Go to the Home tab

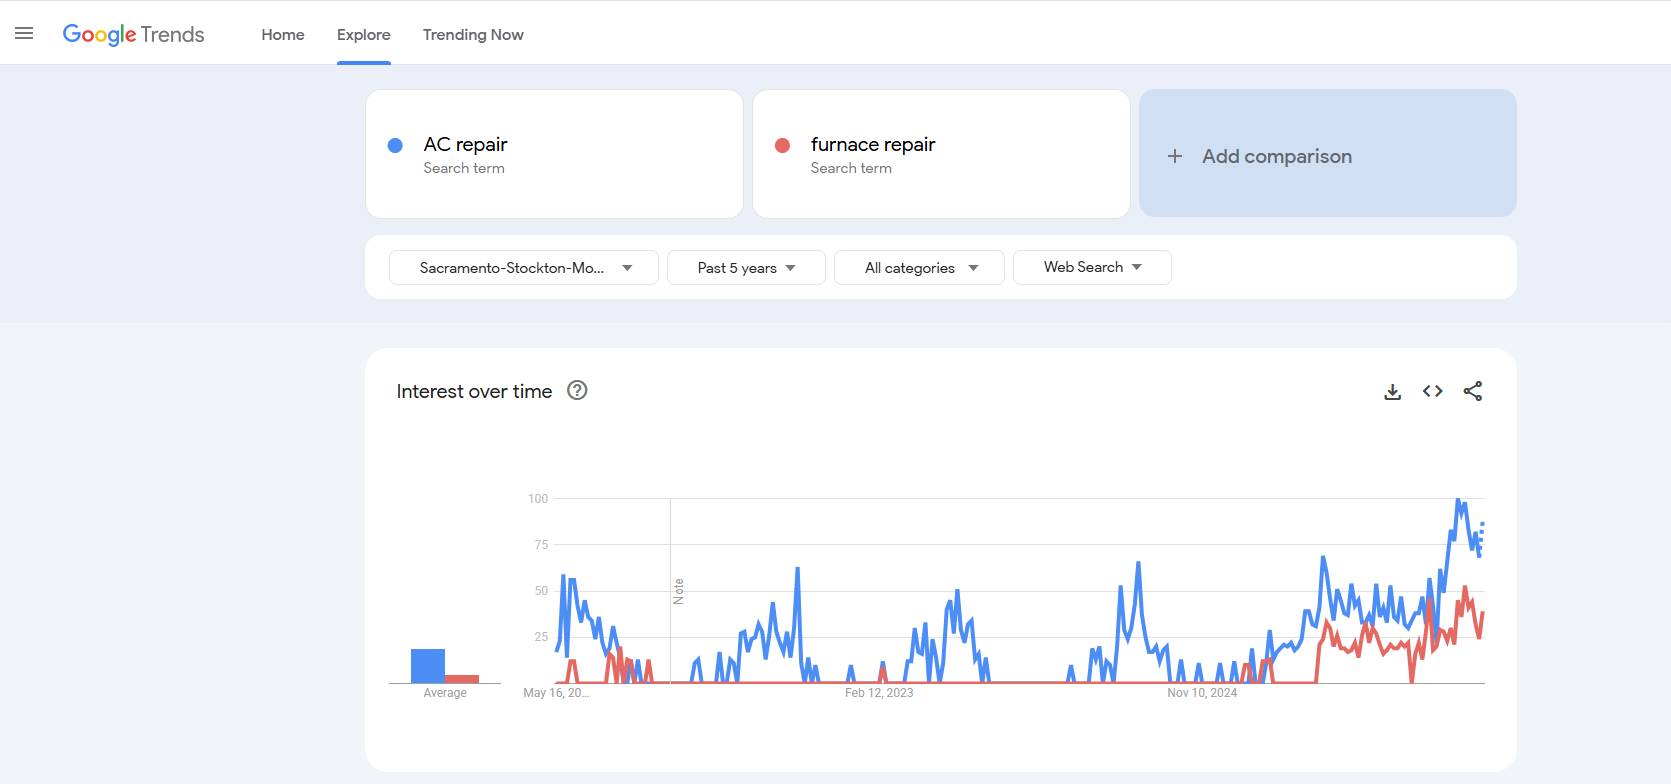click(283, 34)
